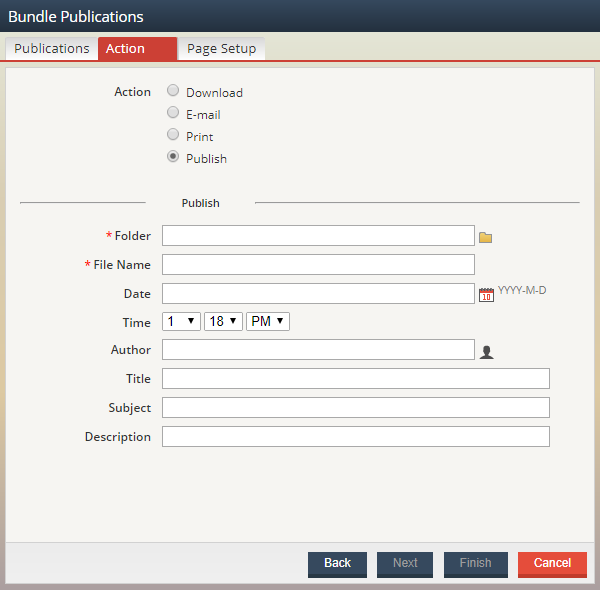Focus the Subject input field
This screenshot has height=590, width=600.
356,407
